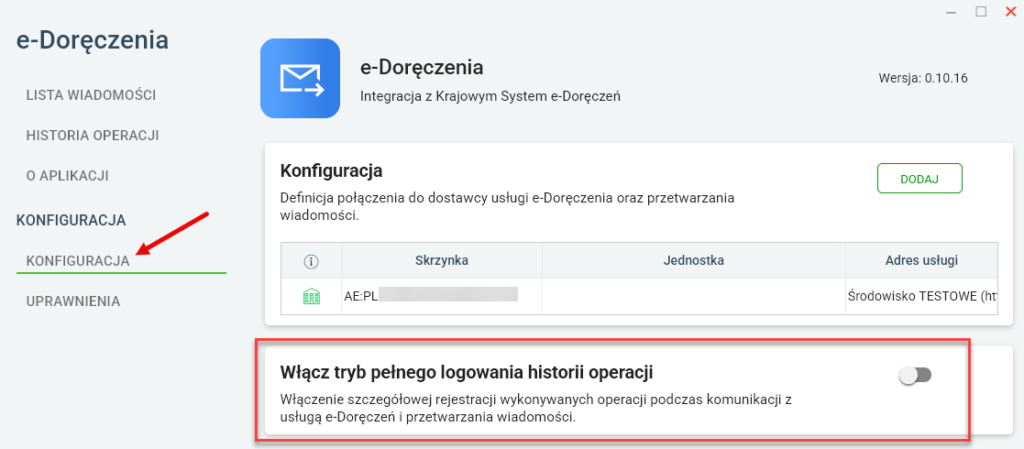Toggle full operation history logging switch
Screen dimensions: 1024x449
click(916, 375)
